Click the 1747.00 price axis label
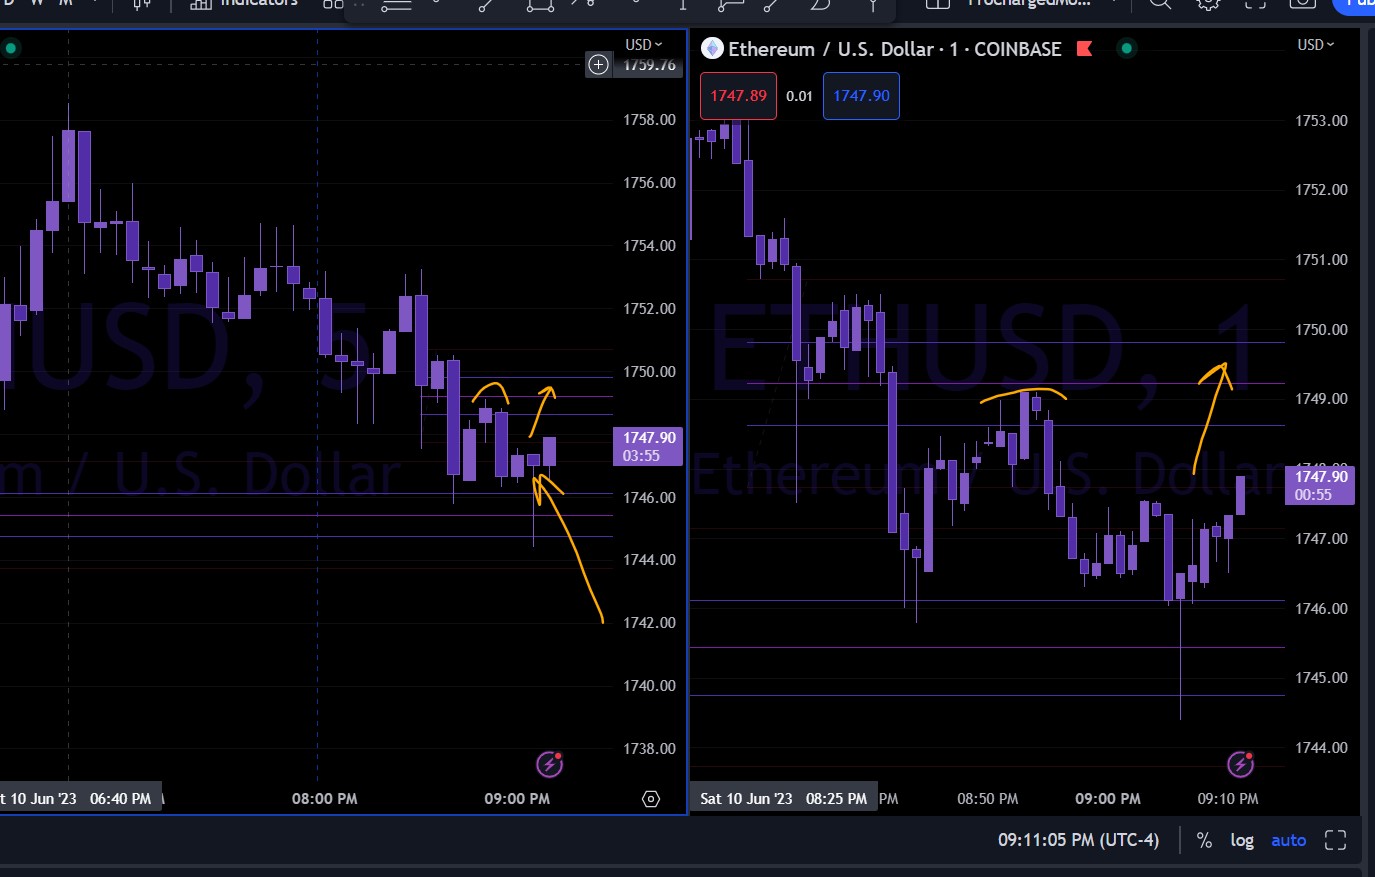This screenshot has width=1375, height=877. point(1321,539)
